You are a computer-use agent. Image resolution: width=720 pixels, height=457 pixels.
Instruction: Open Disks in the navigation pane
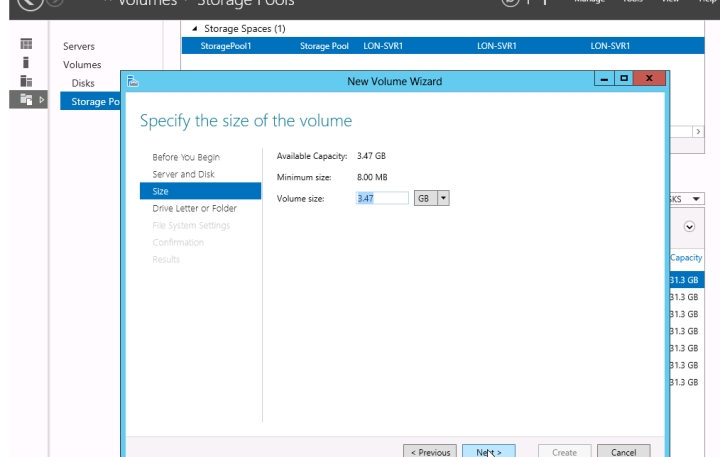(83, 83)
